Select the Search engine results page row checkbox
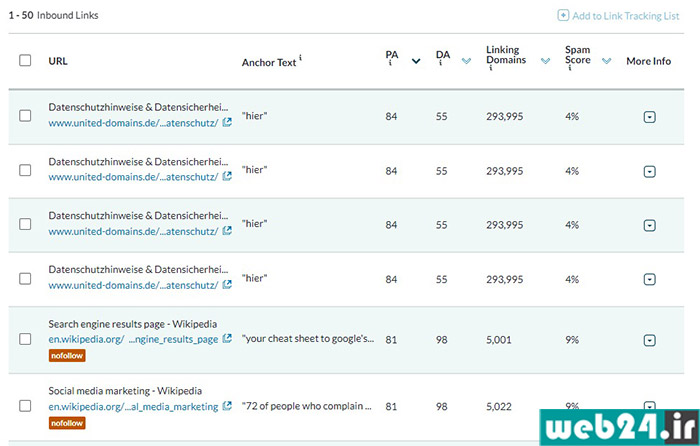The height and width of the screenshot is (446, 700). click(25, 339)
